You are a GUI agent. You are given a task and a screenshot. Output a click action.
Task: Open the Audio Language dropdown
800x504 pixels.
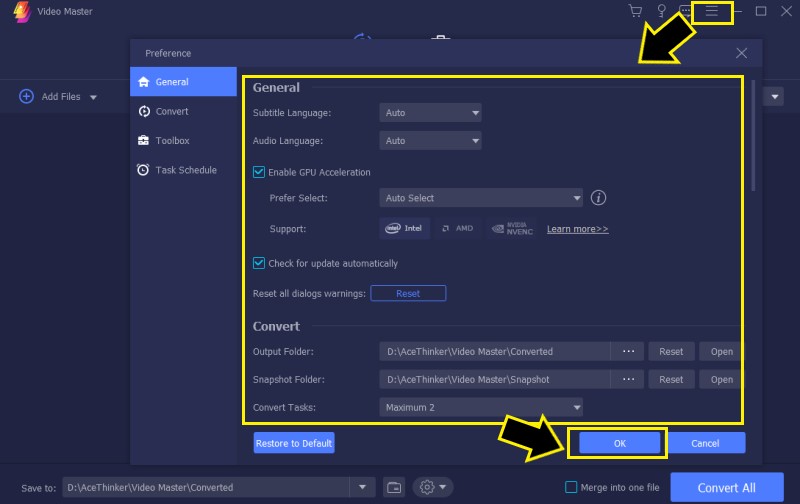[430, 141]
